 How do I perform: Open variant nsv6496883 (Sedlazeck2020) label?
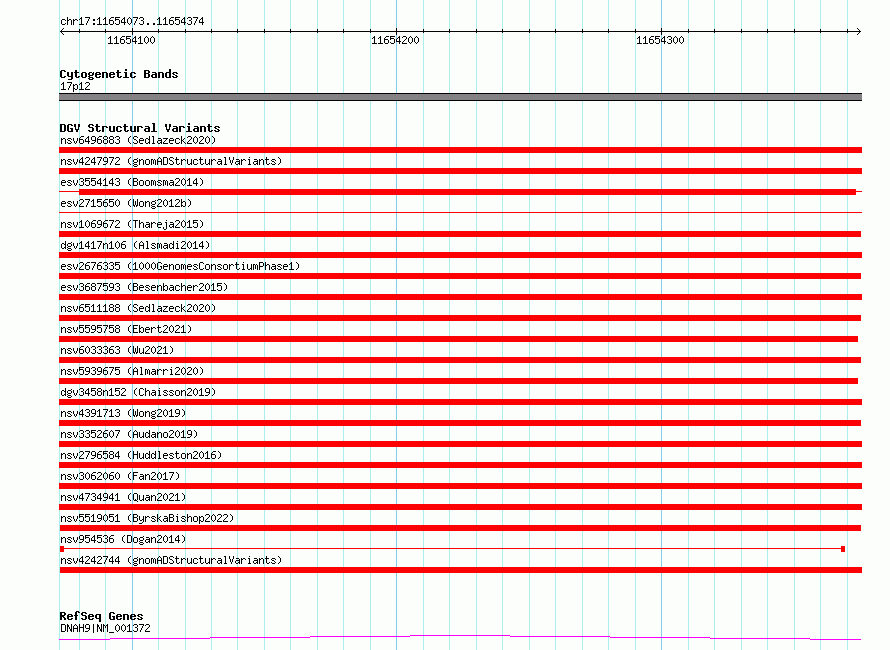pos(138,140)
